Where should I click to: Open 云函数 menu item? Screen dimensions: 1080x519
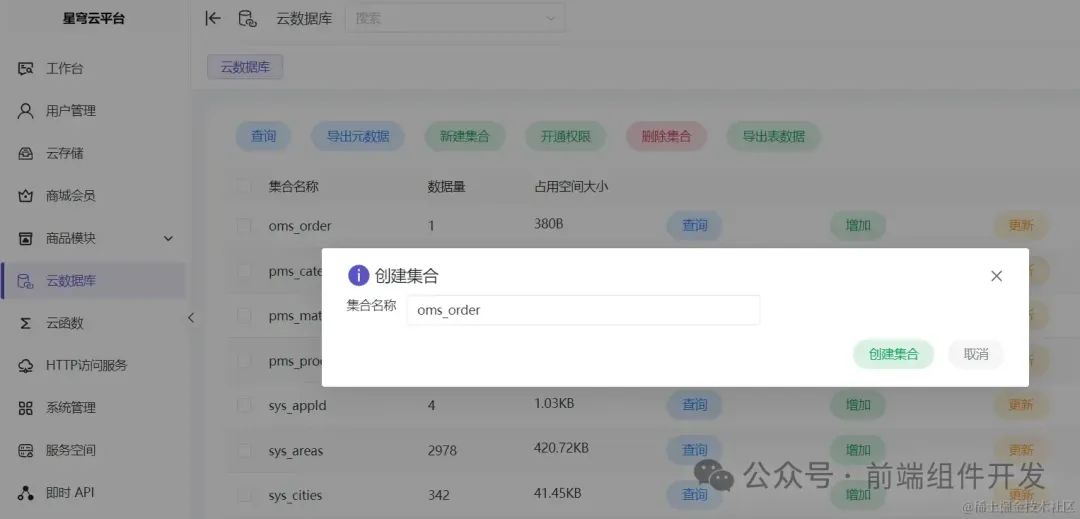(x=65, y=324)
